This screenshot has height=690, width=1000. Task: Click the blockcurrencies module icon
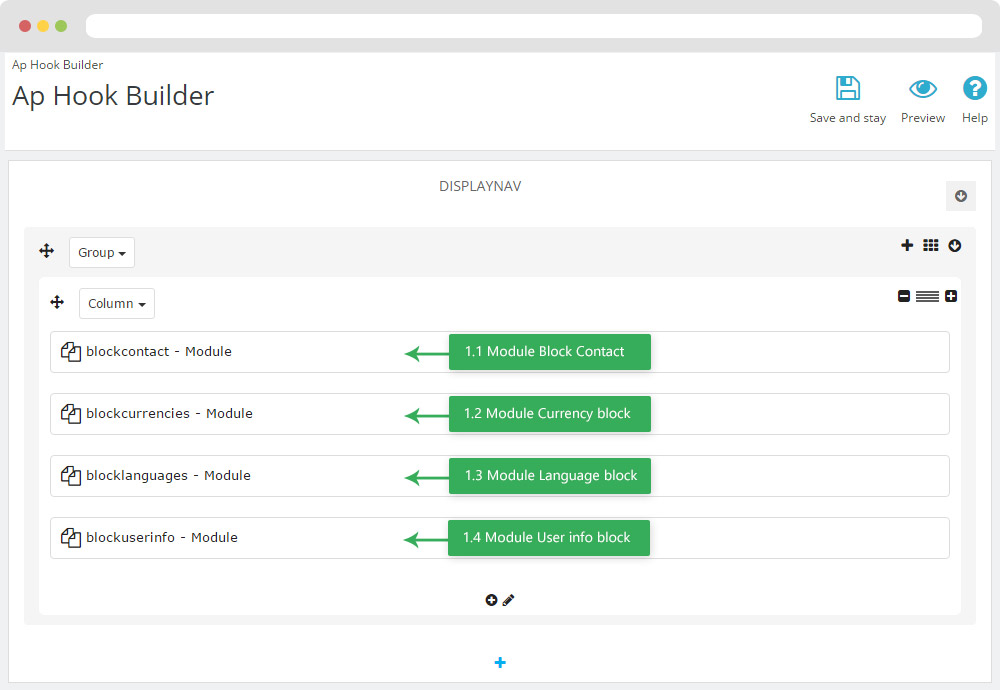(x=71, y=413)
